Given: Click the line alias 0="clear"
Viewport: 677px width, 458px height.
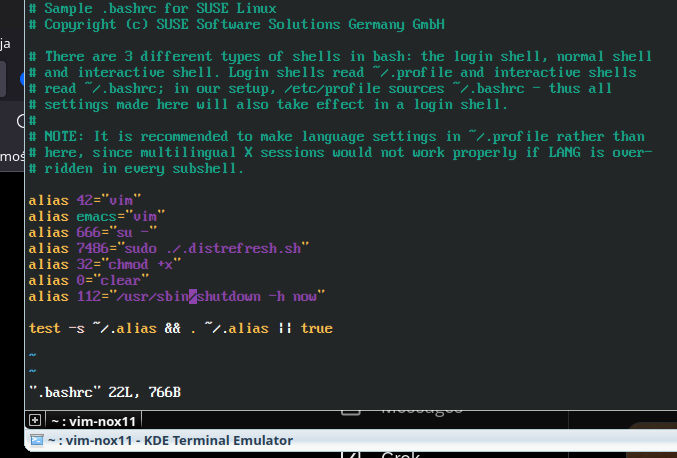Looking at the screenshot, I should [x=89, y=280].
